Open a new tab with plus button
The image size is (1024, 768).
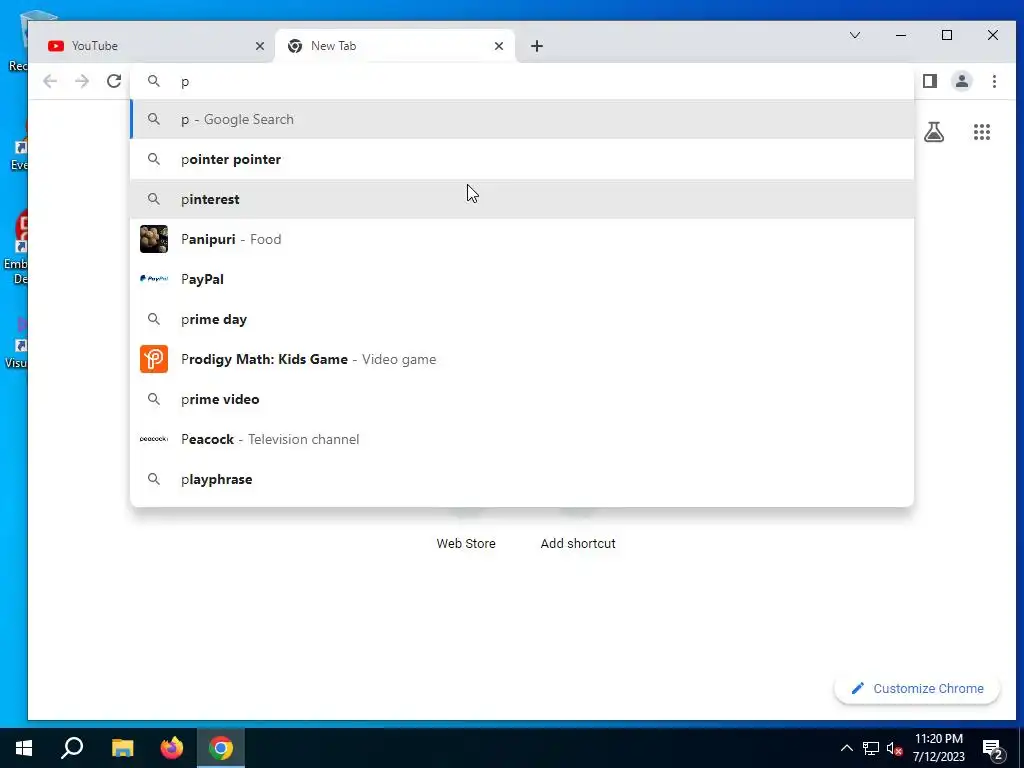pyautogui.click(x=537, y=46)
